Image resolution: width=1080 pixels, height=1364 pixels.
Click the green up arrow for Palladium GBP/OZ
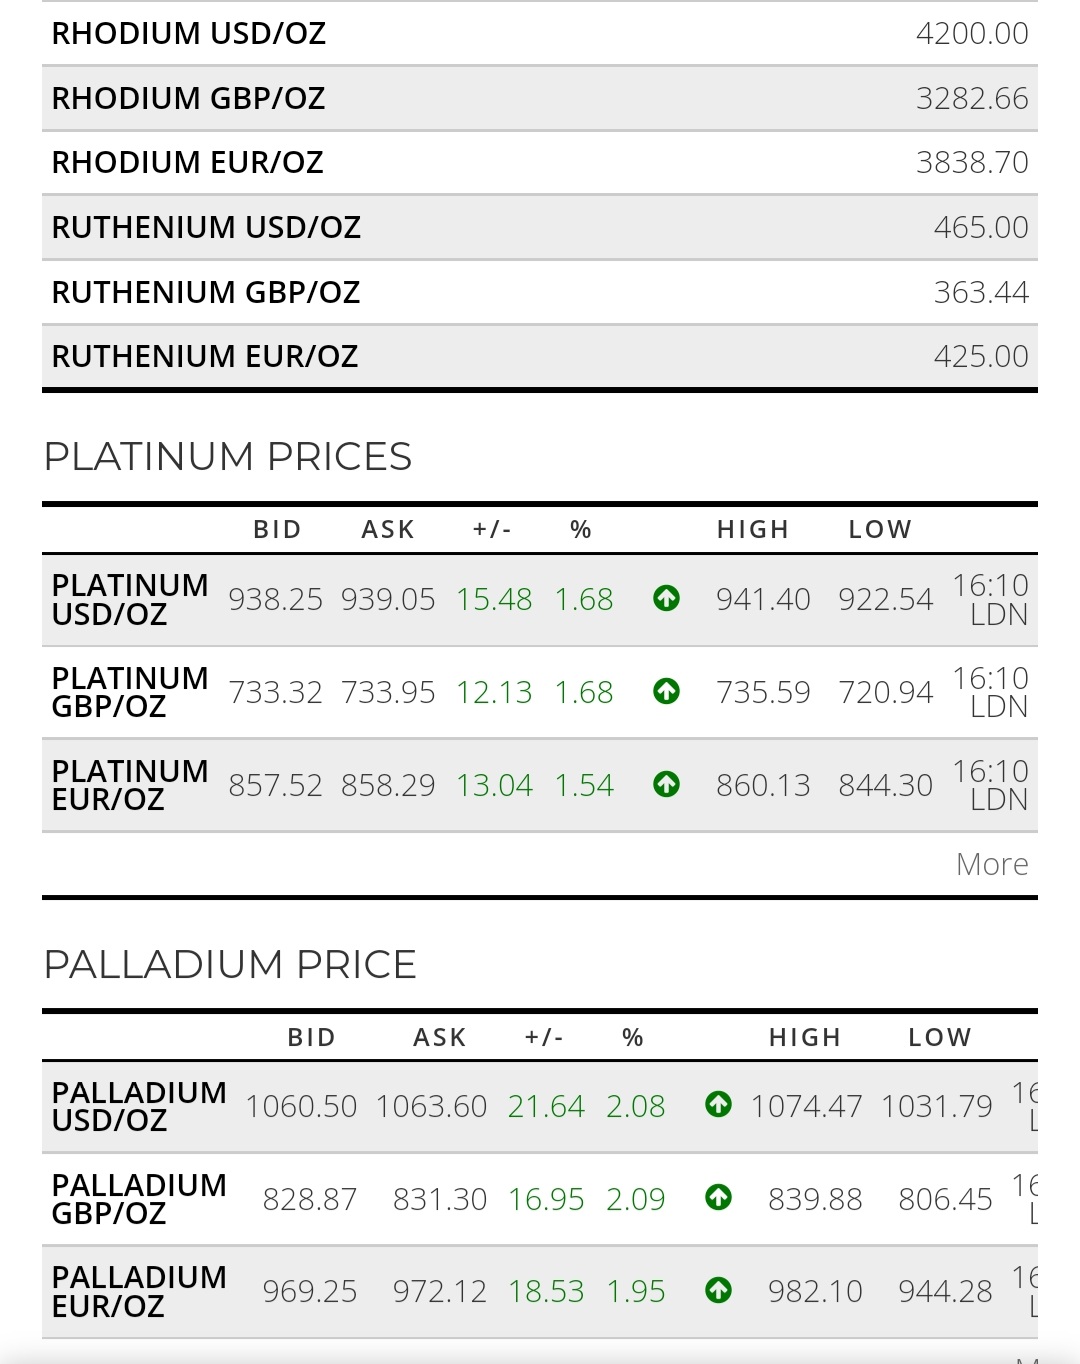tap(718, 1197)
